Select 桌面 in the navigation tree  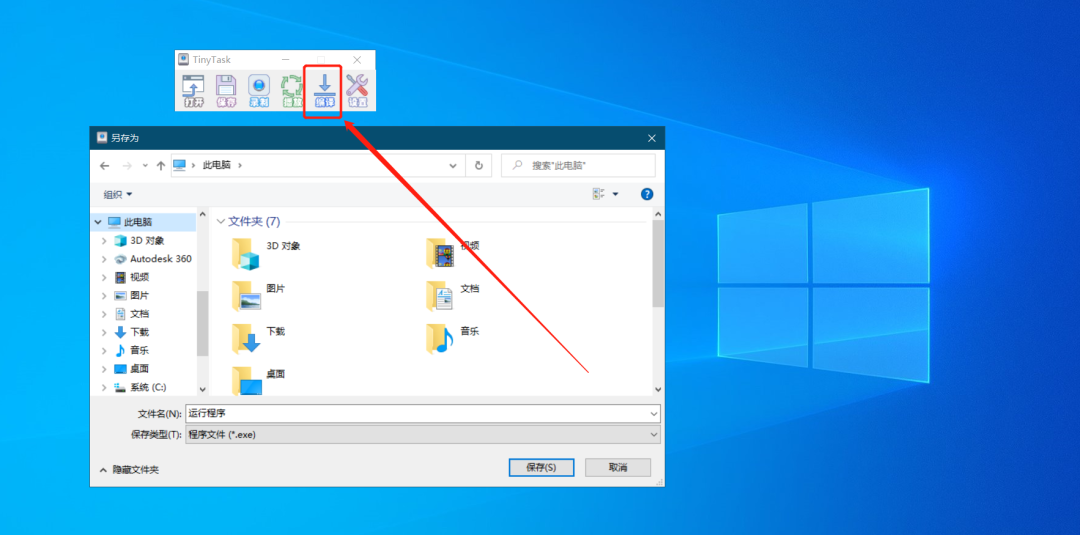139,368
